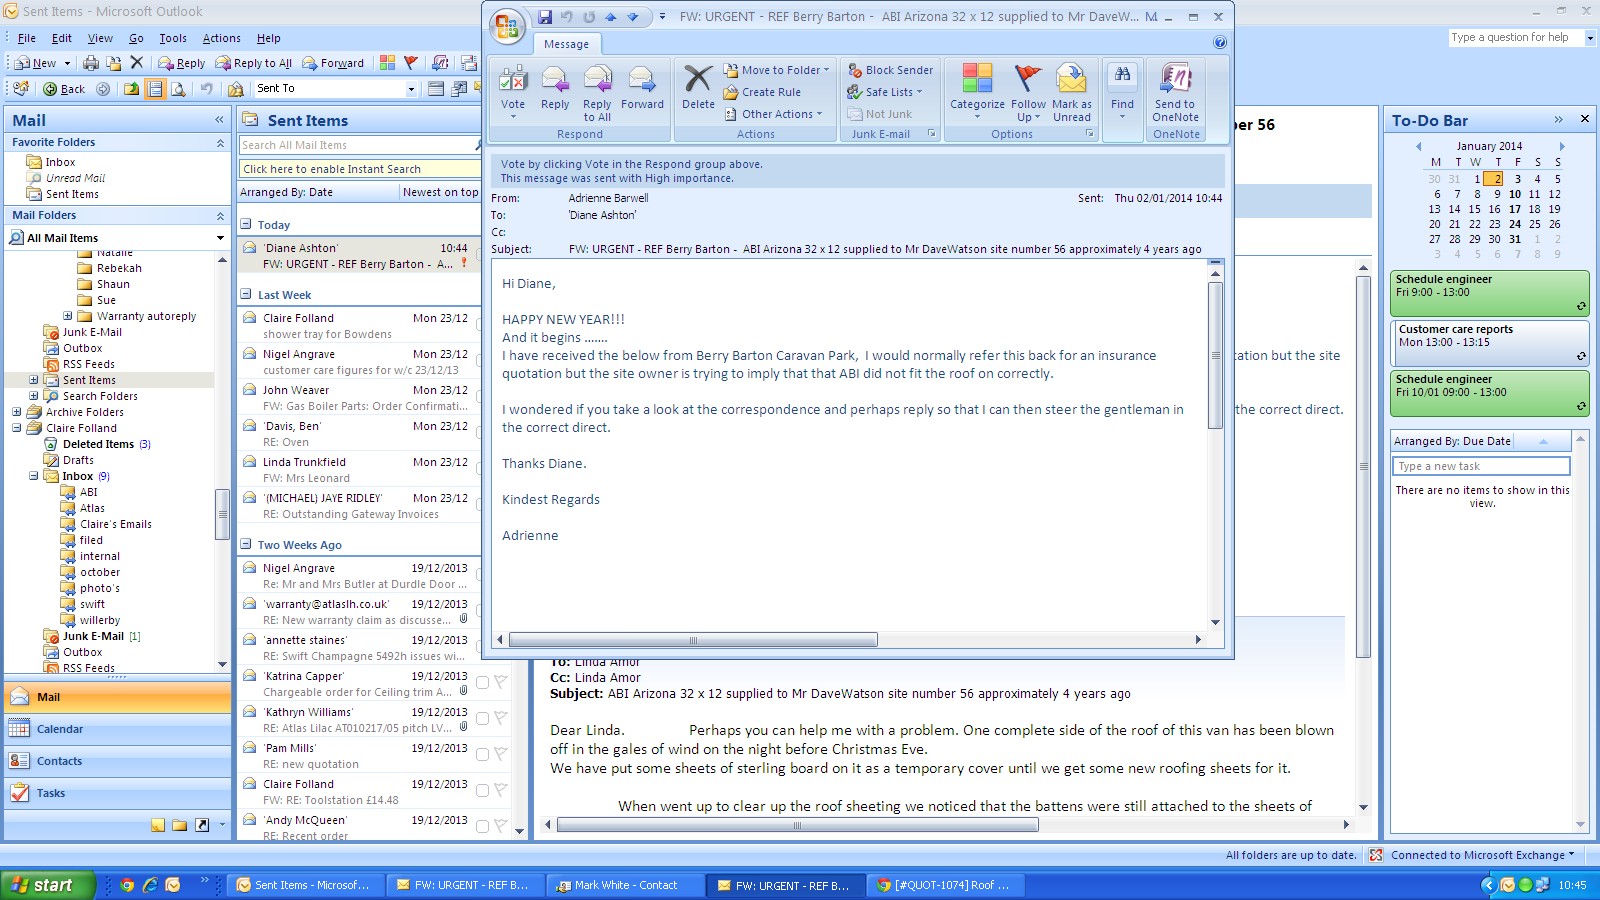This screenshot has height=900, width=1600.
Task: Open the folder list icon in the navigation strip
Action: pos(180,825)
